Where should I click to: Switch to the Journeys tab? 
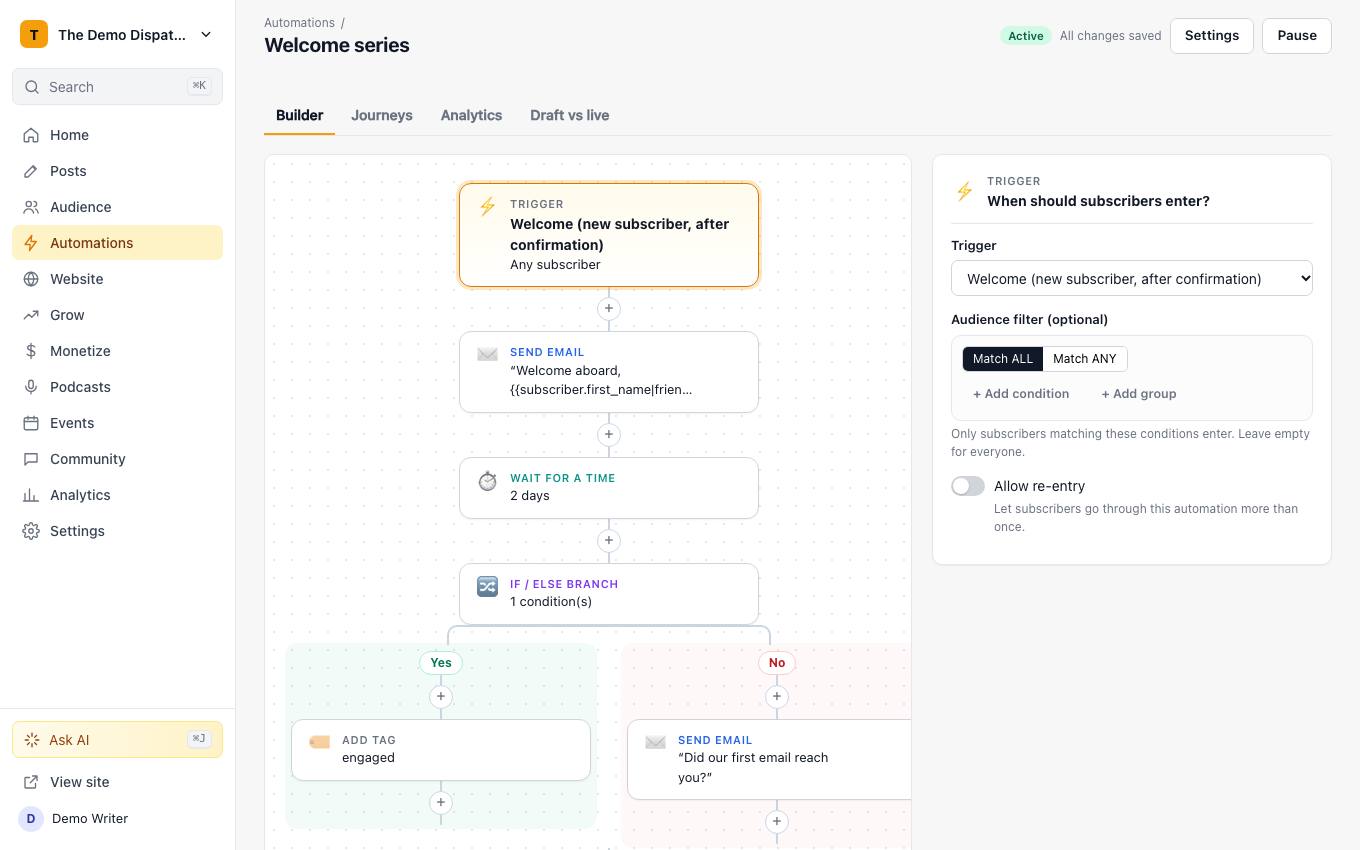(382, 115)
